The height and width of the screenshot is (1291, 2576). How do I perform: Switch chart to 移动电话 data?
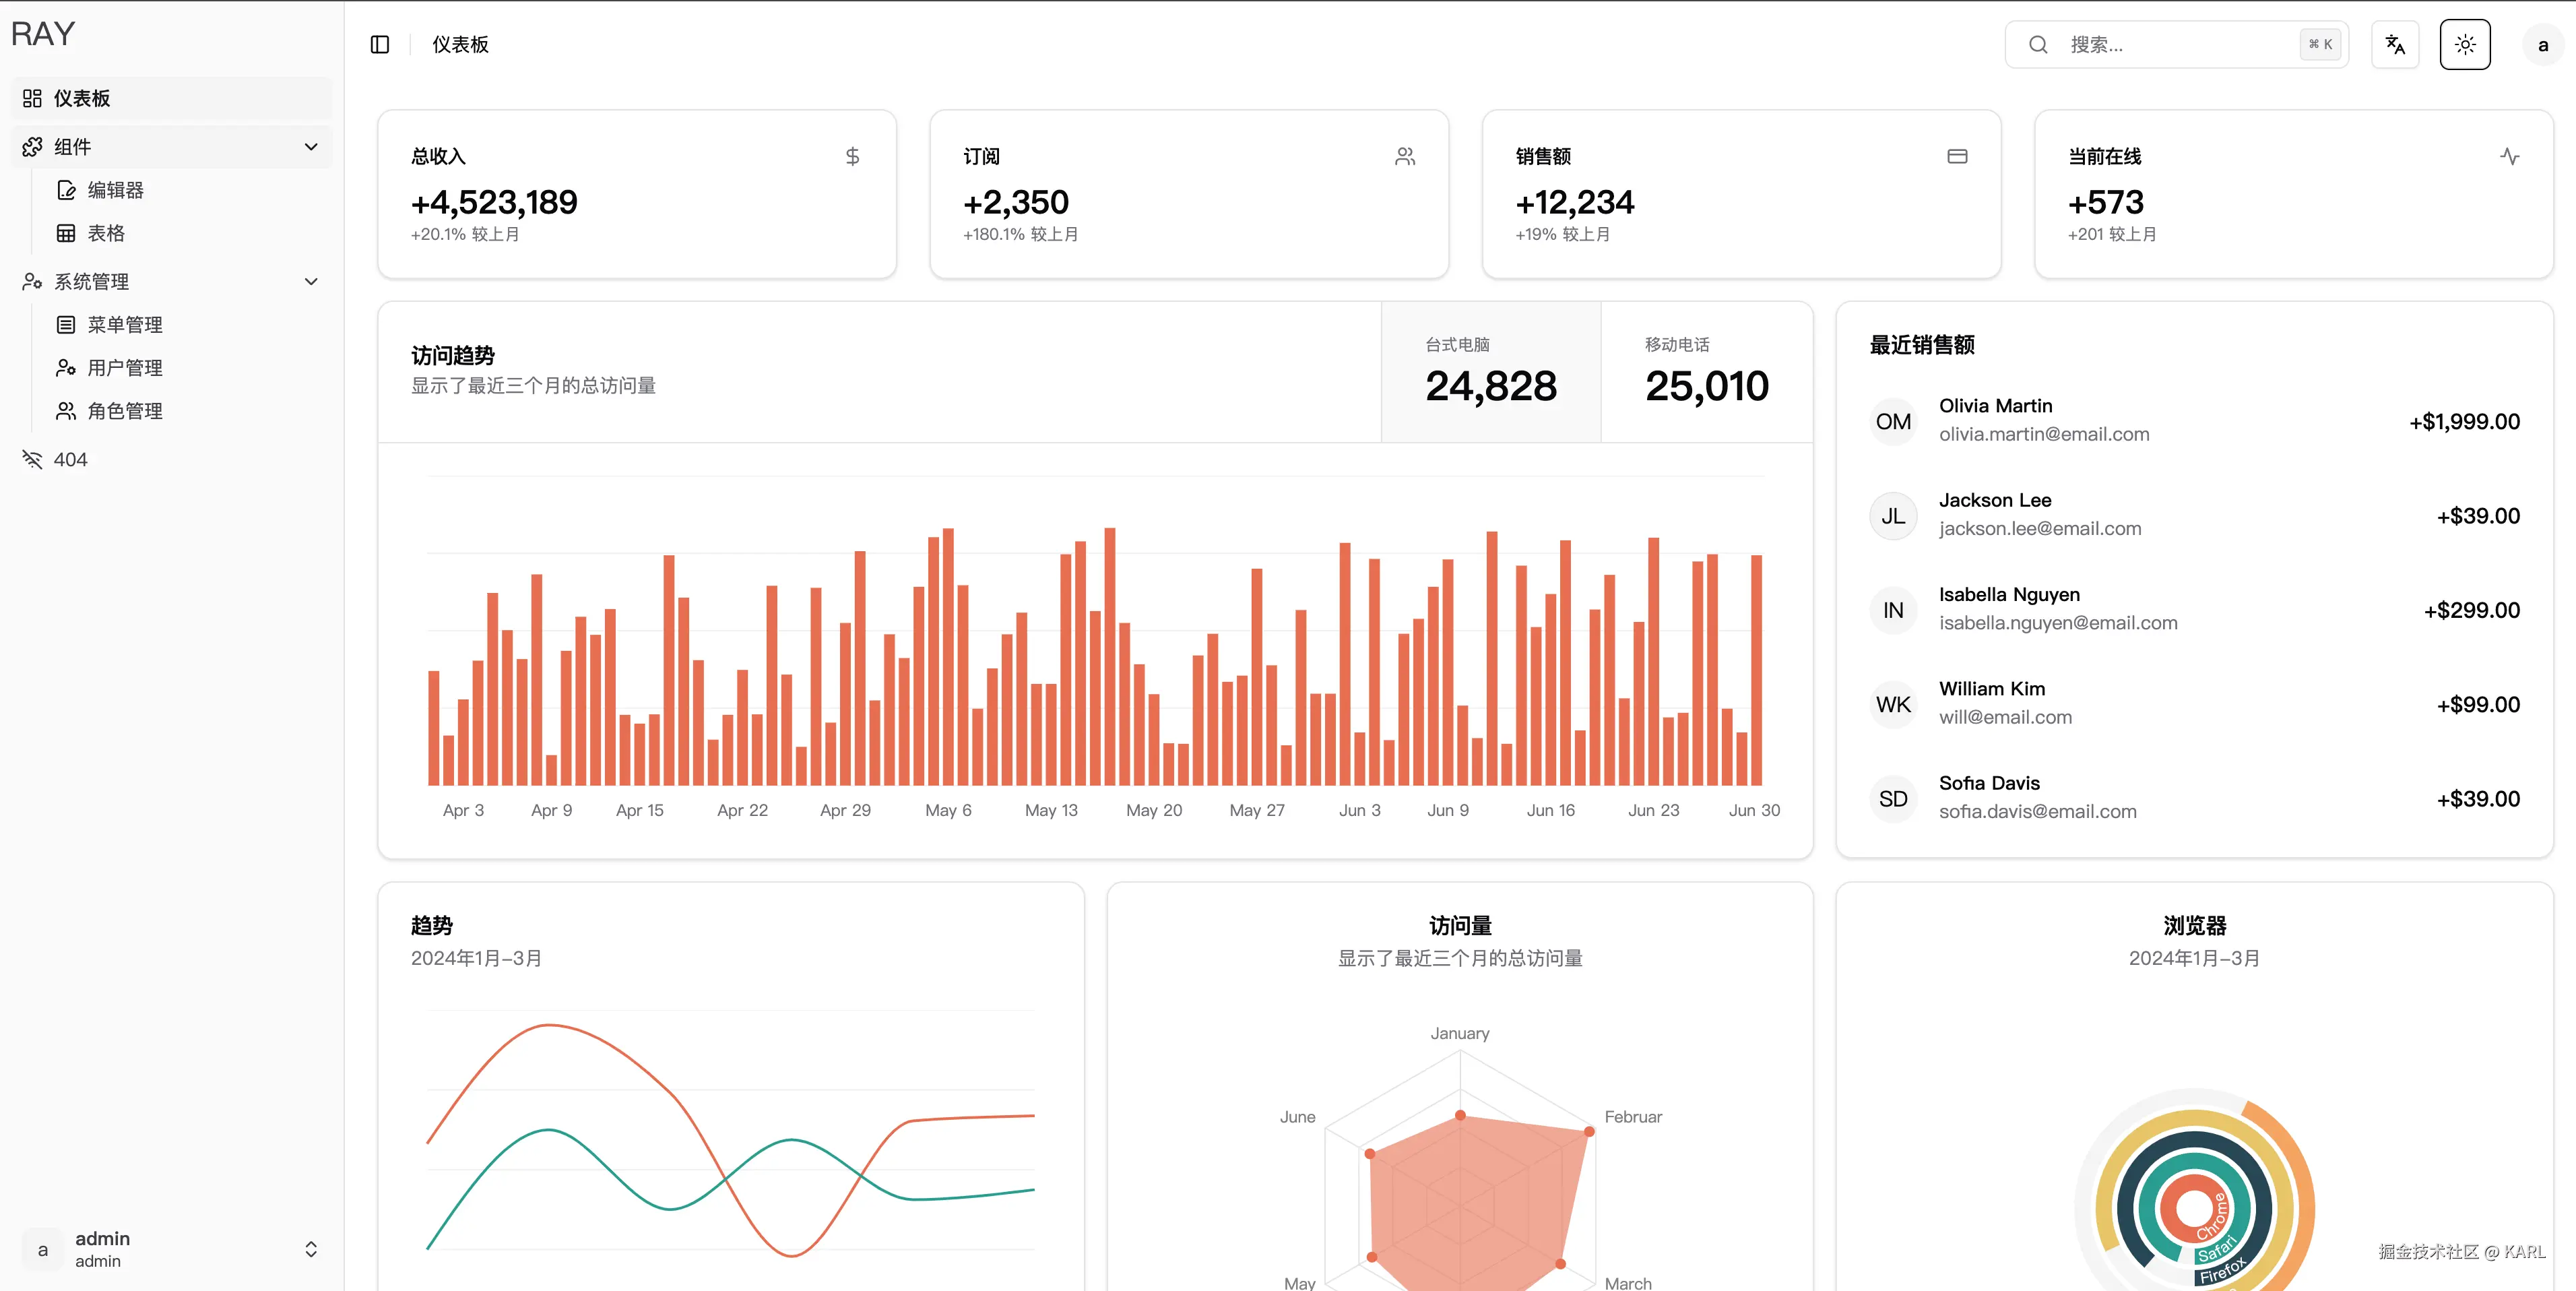pyautogui.click(x=1706, y=372)
